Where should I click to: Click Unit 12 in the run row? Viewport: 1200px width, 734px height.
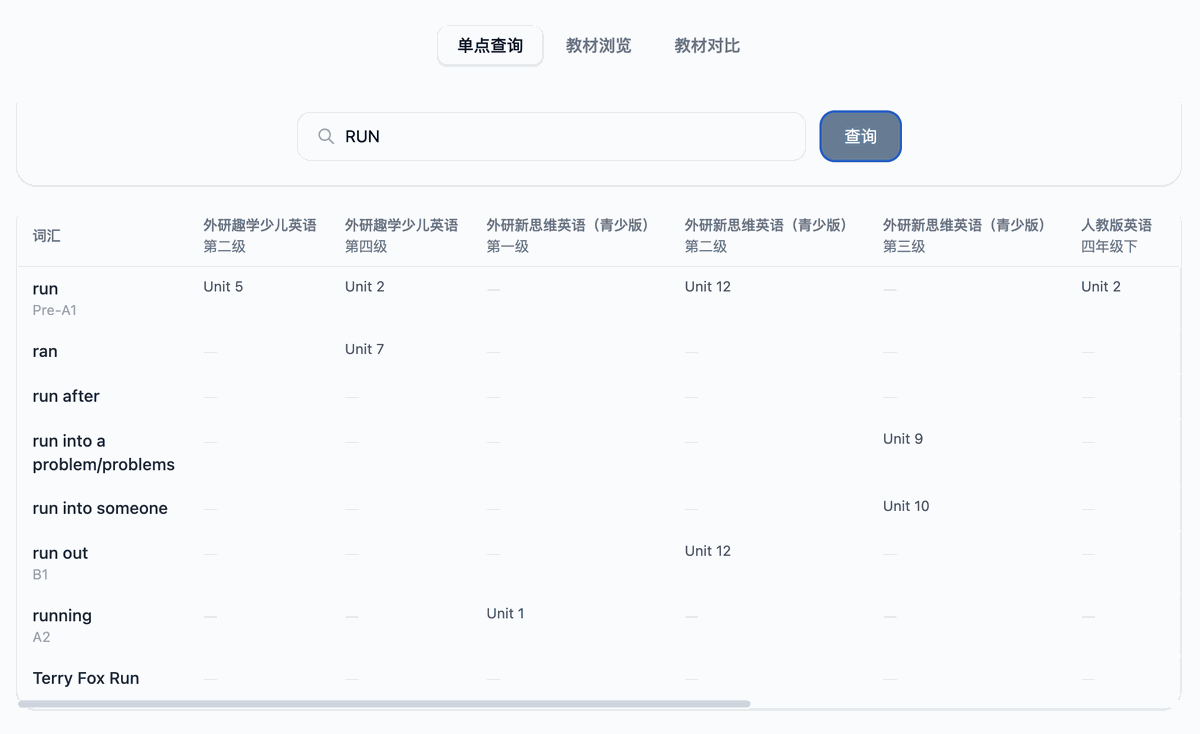click(x=708, y=287)
